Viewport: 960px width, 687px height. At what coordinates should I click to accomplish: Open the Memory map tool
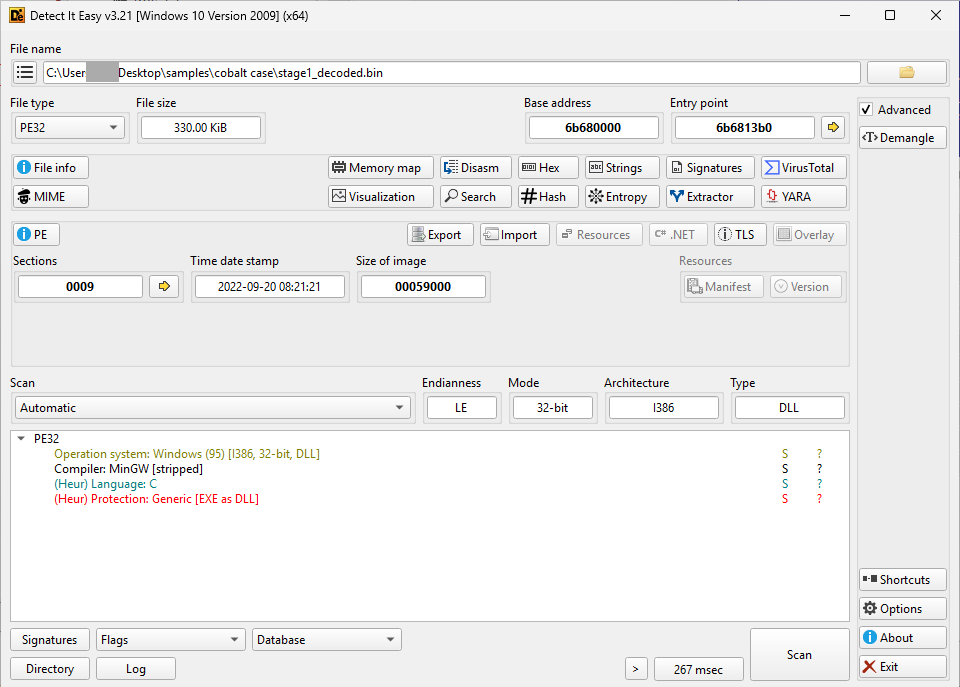point(381,168)
